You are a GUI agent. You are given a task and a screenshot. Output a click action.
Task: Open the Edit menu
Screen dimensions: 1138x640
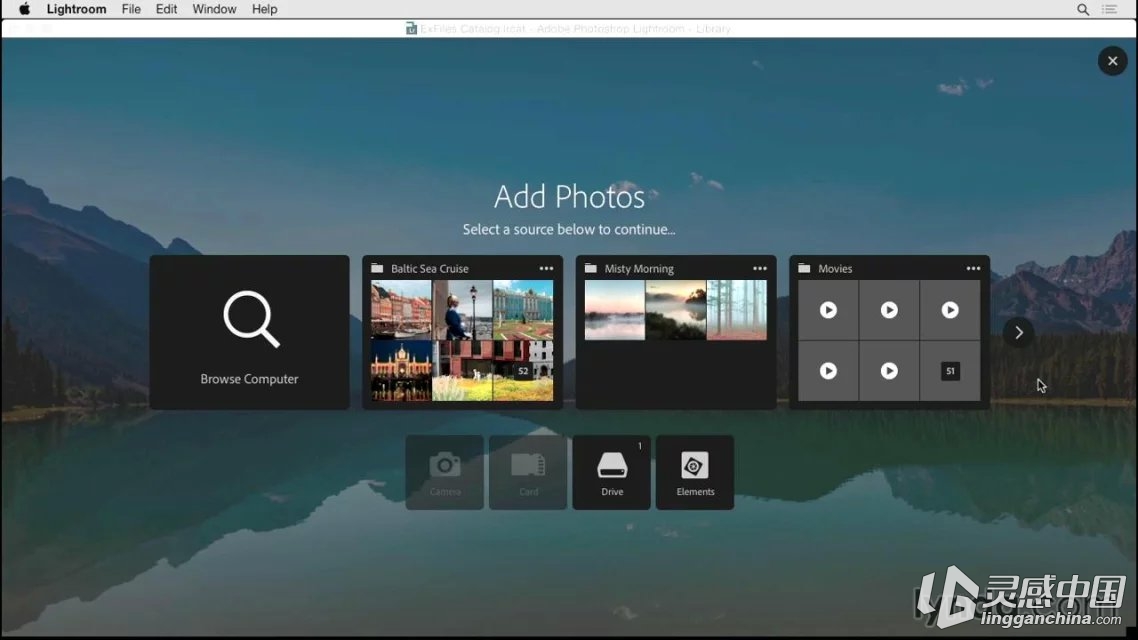[166, 9]
